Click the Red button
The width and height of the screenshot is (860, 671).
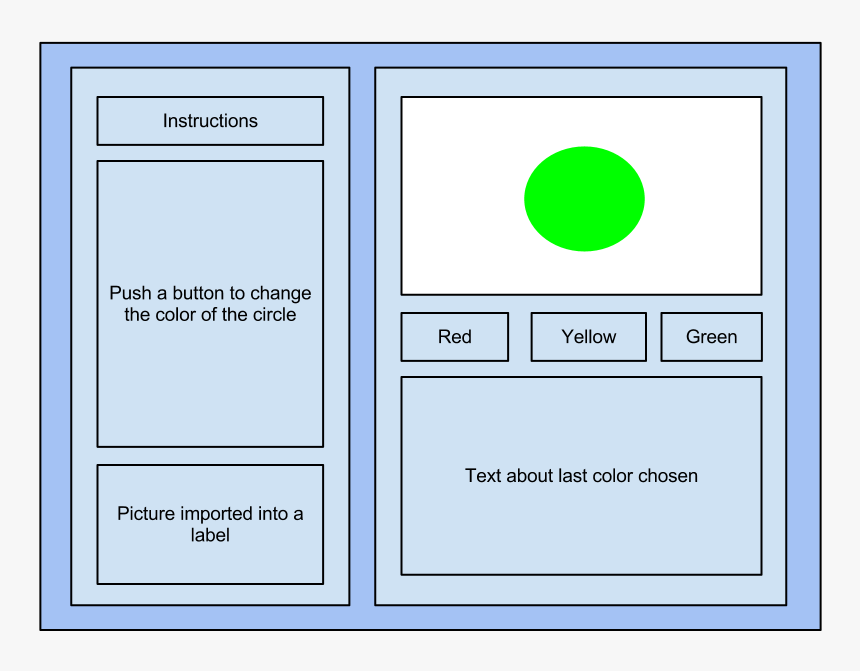coord(454,337)
